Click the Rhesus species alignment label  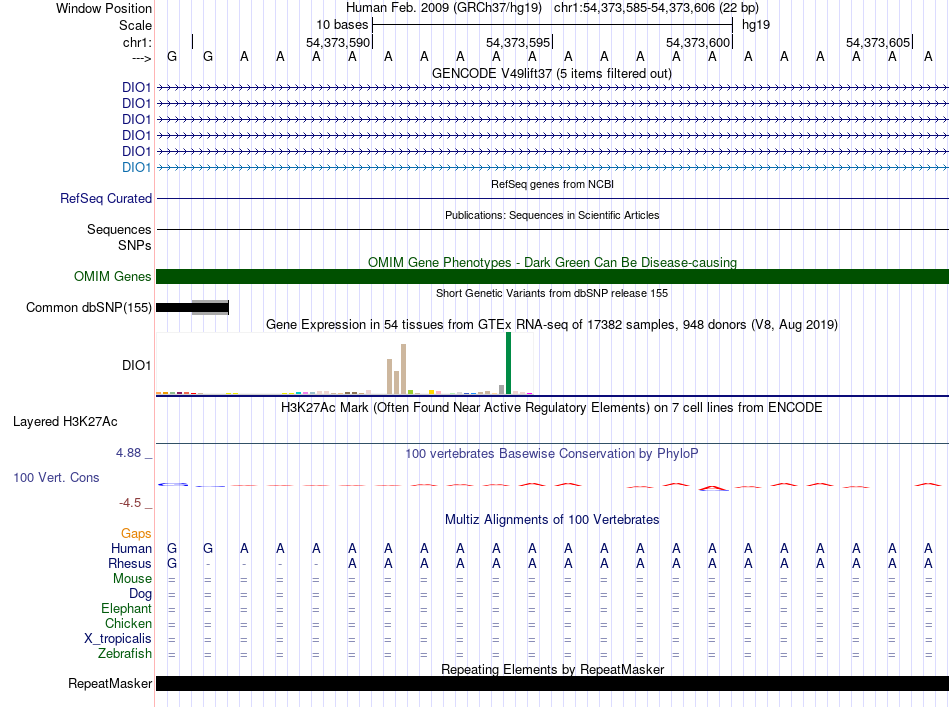[130, 564]
